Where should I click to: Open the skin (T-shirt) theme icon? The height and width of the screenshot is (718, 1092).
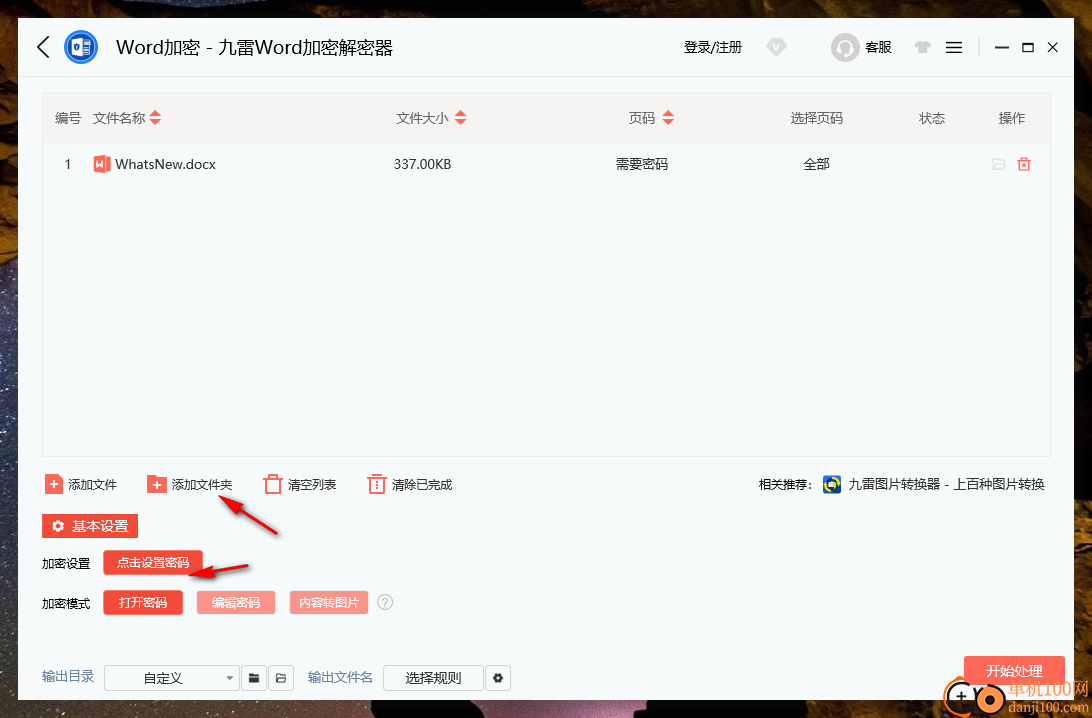[x=923, y=47]
